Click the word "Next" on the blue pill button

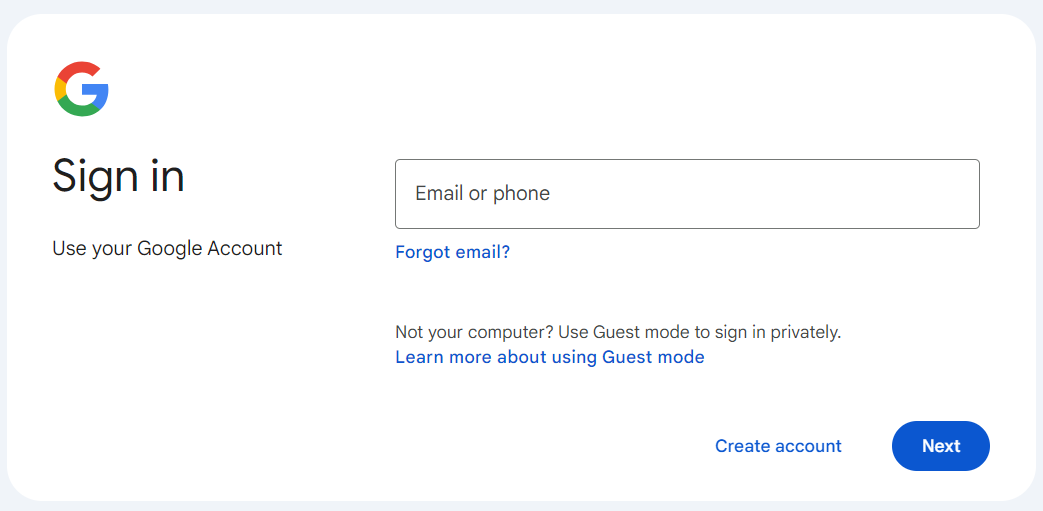click(941, 446)
